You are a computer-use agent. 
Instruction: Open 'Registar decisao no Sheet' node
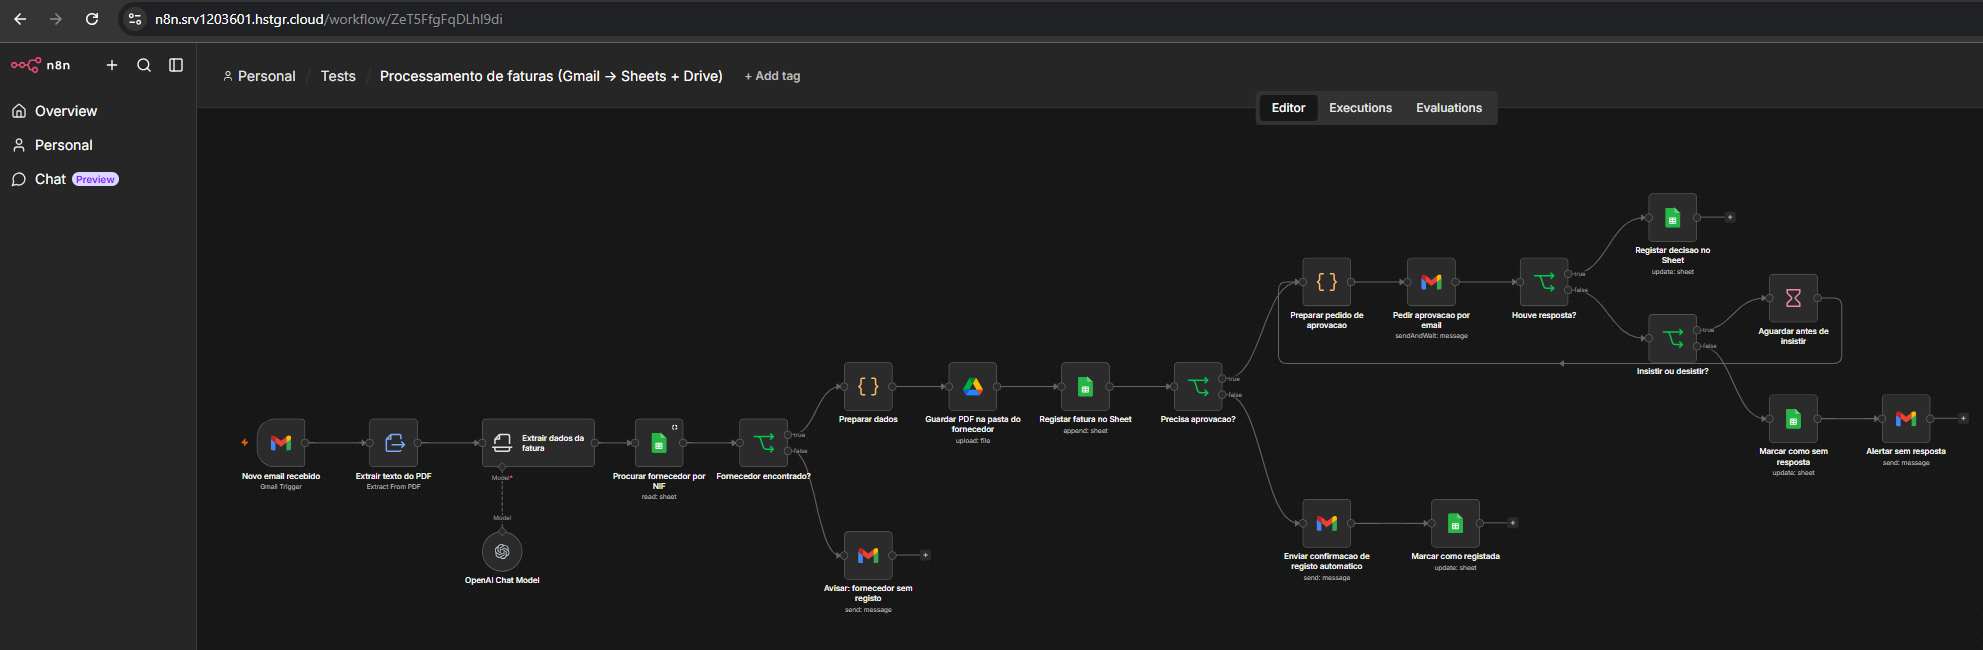click(1673, 217)
